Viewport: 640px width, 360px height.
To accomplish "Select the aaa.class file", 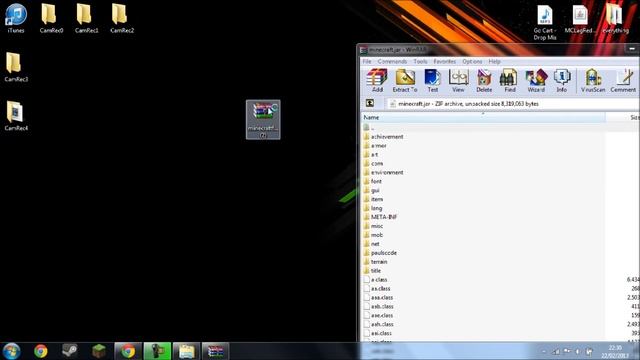I will pos(378,298).
